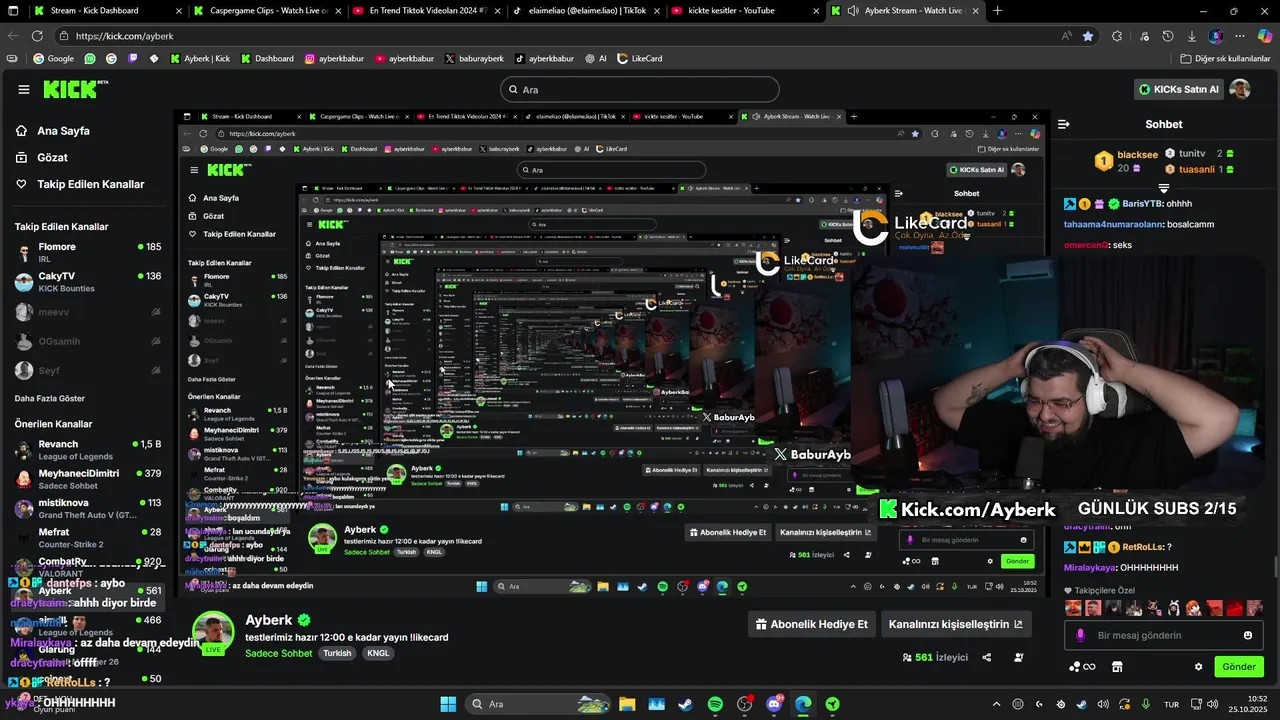
Task: Open the emoji picker in chat
Action: [1248, 635]
